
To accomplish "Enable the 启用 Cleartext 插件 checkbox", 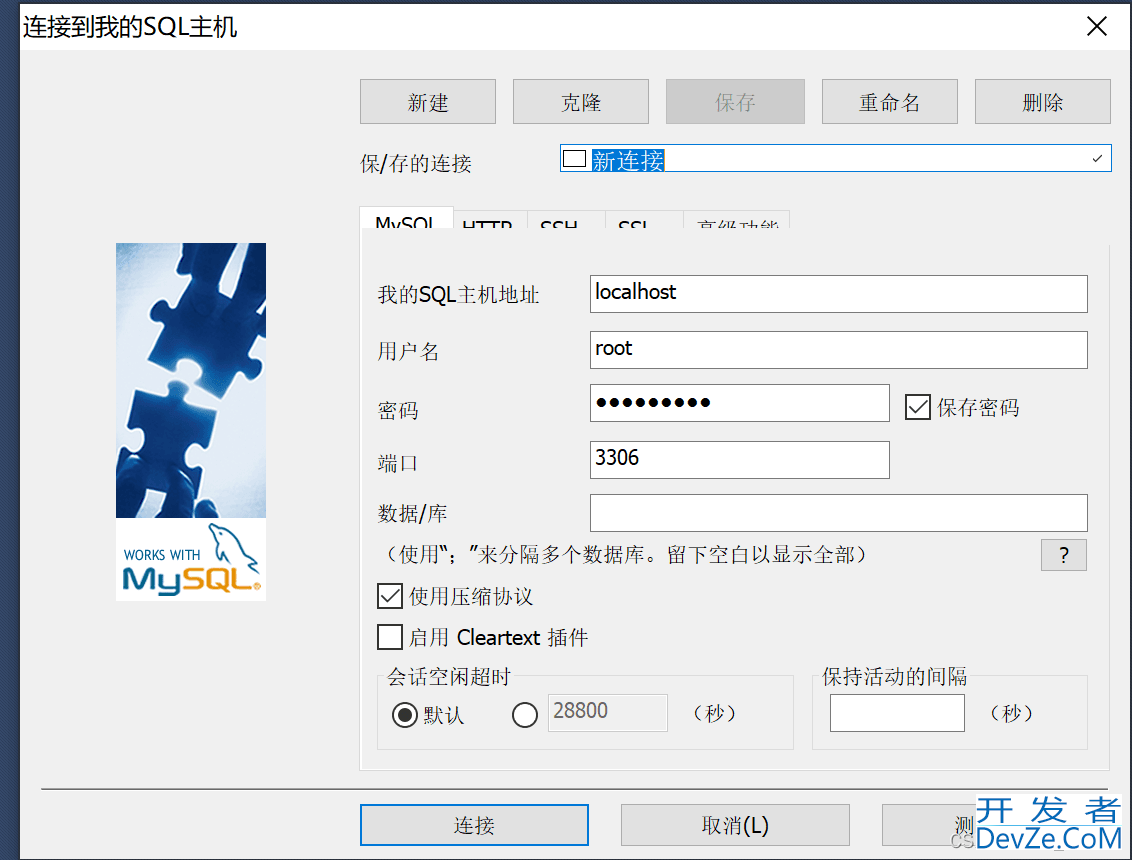I will click(x=390, y=638).
